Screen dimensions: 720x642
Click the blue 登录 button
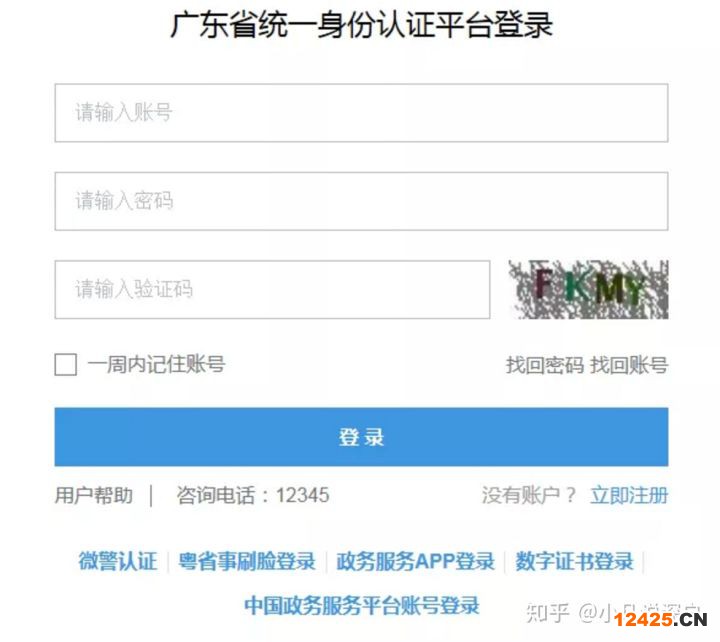[x=361, y=437]
